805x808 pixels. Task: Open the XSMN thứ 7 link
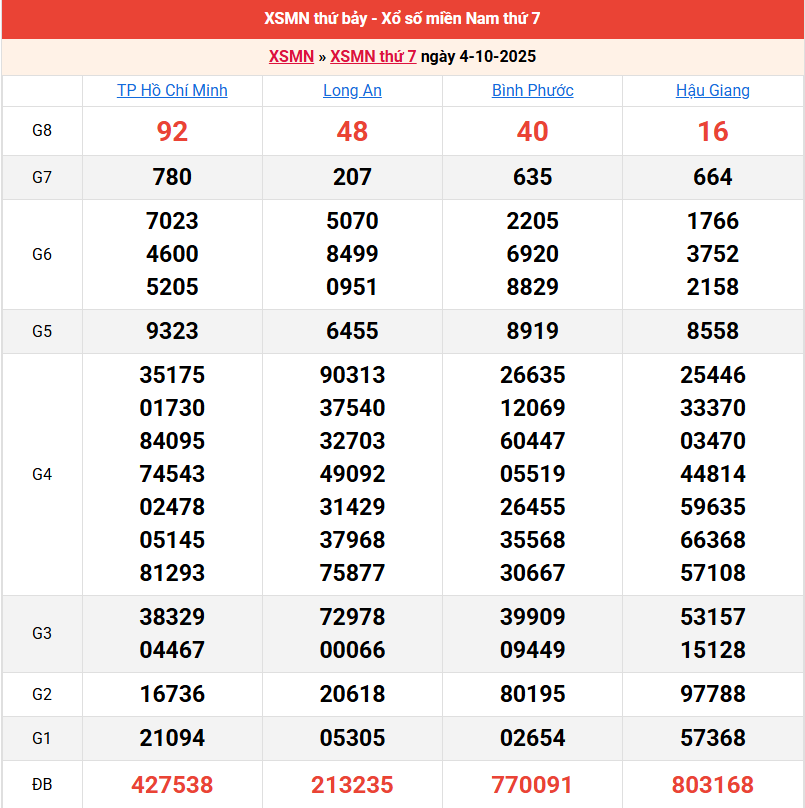[x=373, y=56]
